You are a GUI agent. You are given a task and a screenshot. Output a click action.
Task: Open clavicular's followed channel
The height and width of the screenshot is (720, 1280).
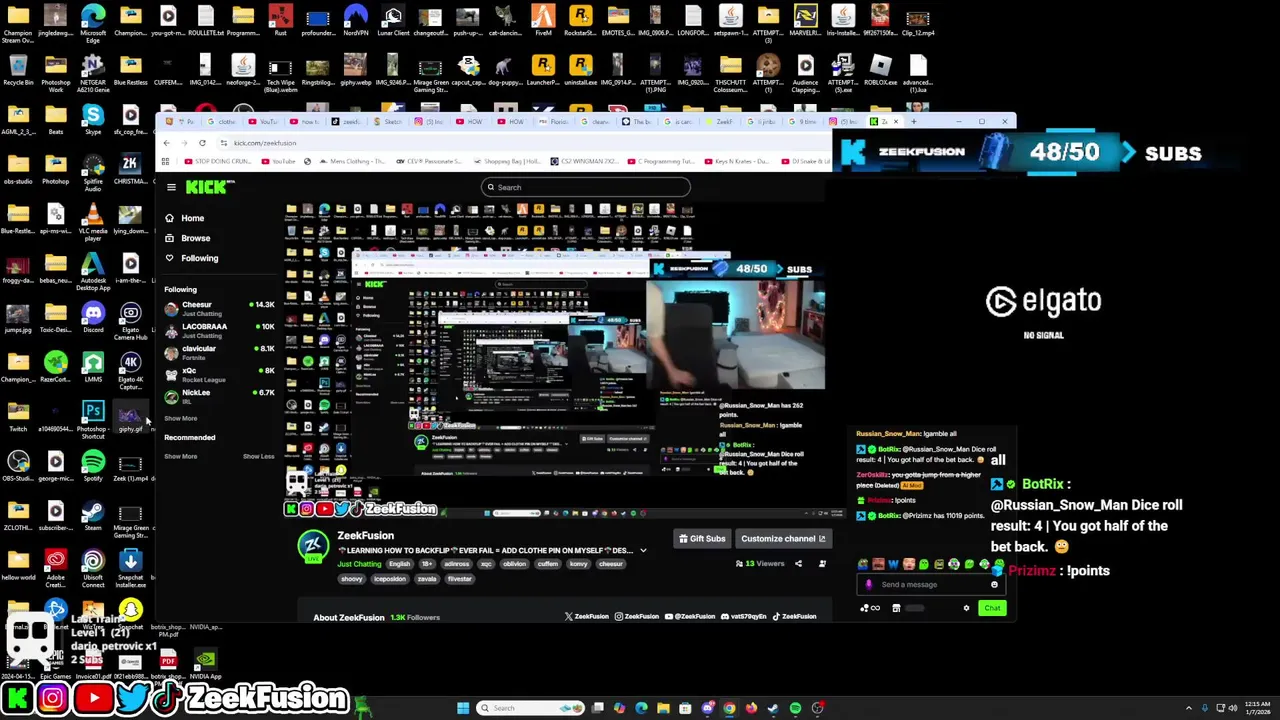220,352
